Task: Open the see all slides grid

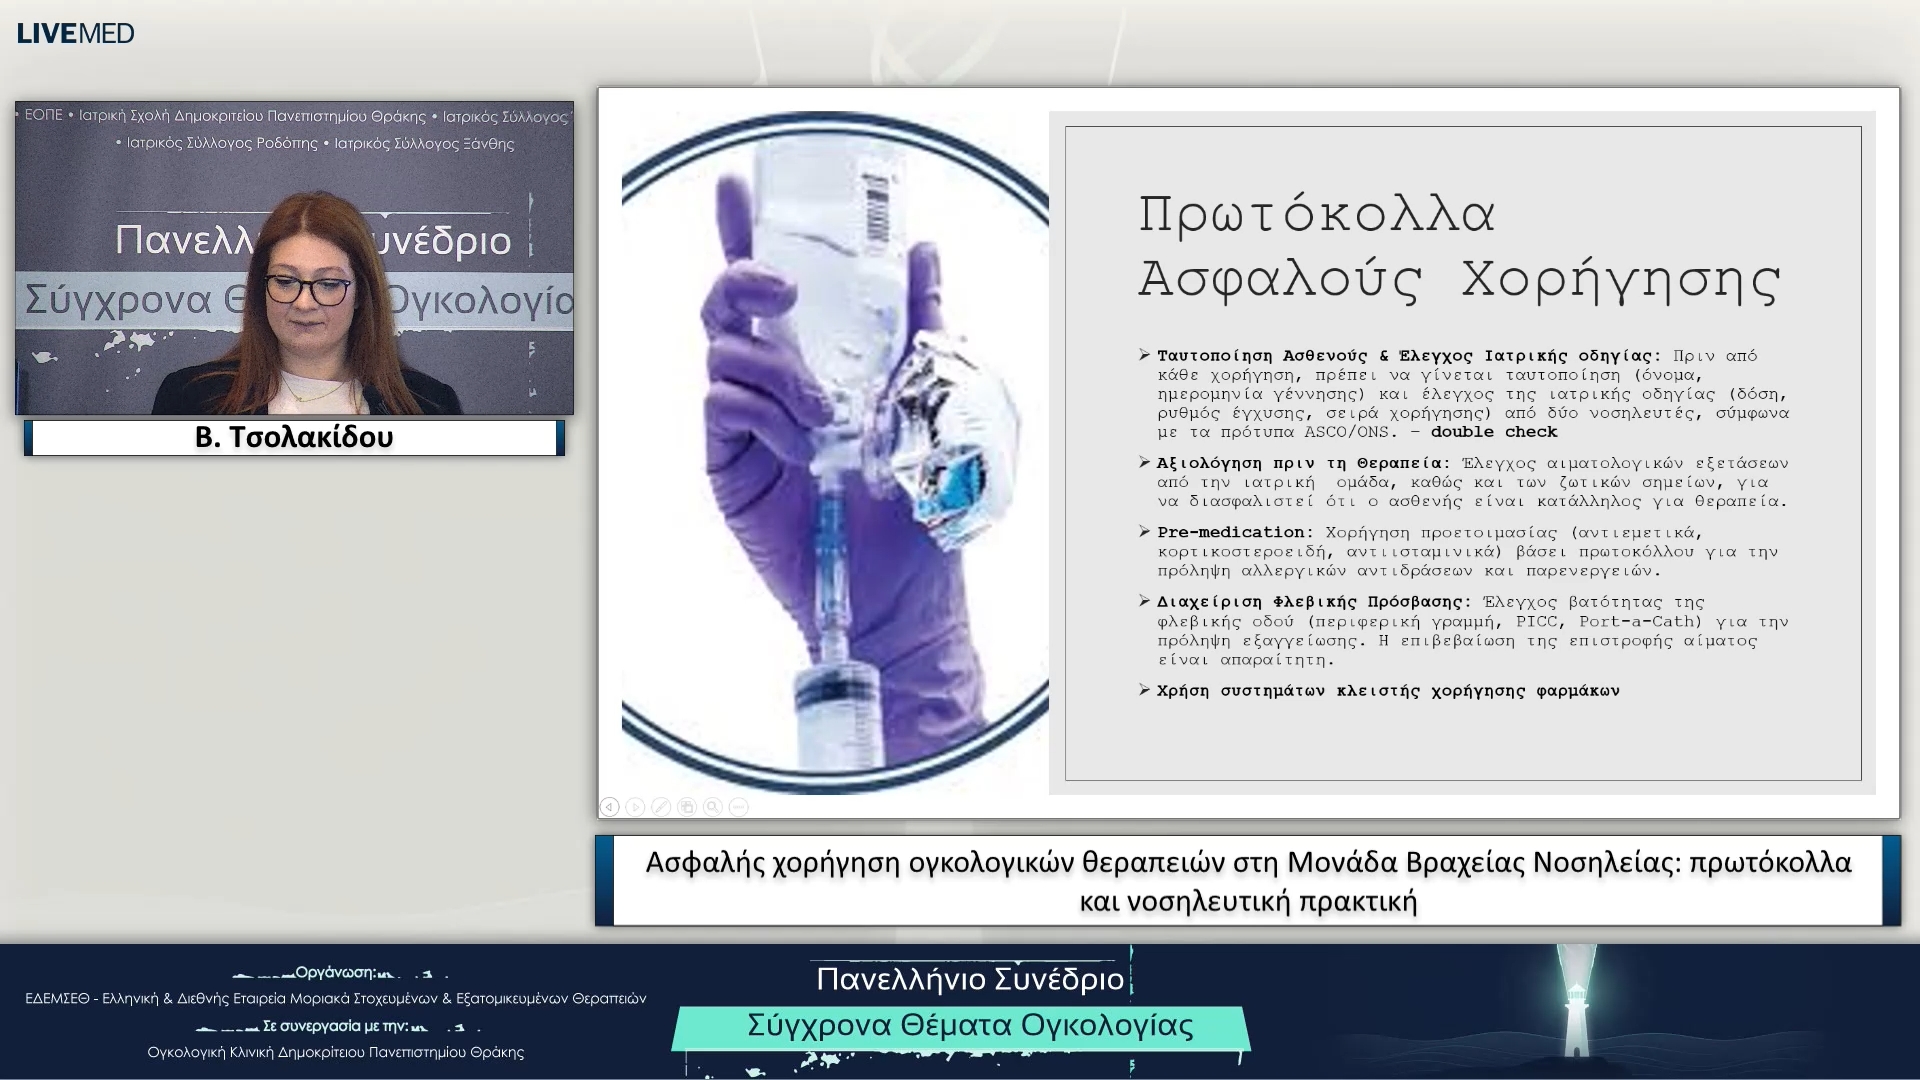Action: pos(687,806)
